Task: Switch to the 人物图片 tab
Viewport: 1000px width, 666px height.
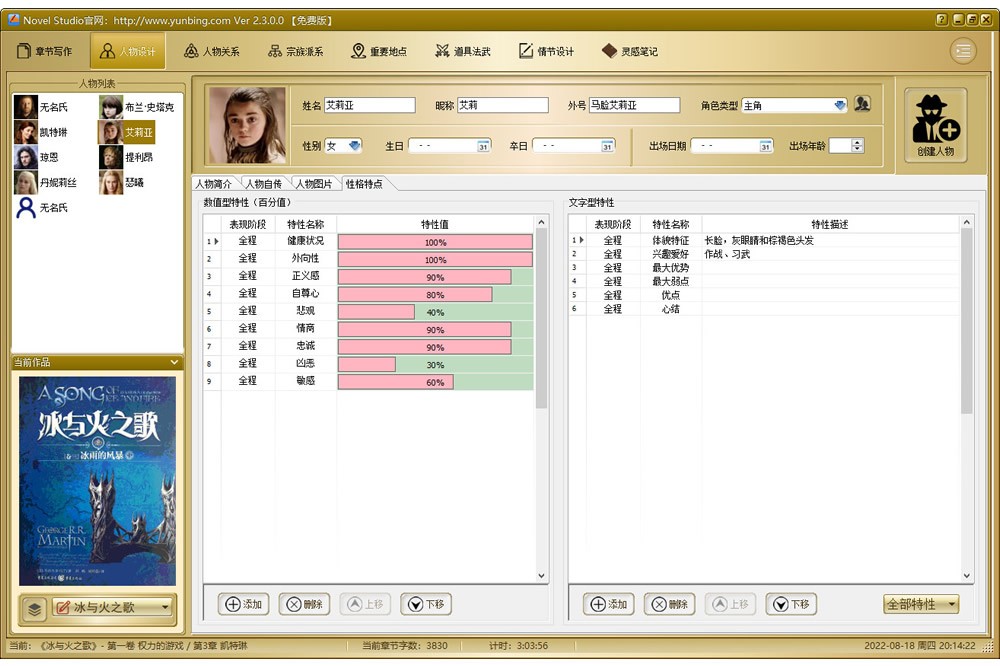Action: click(x=315, y=184)
